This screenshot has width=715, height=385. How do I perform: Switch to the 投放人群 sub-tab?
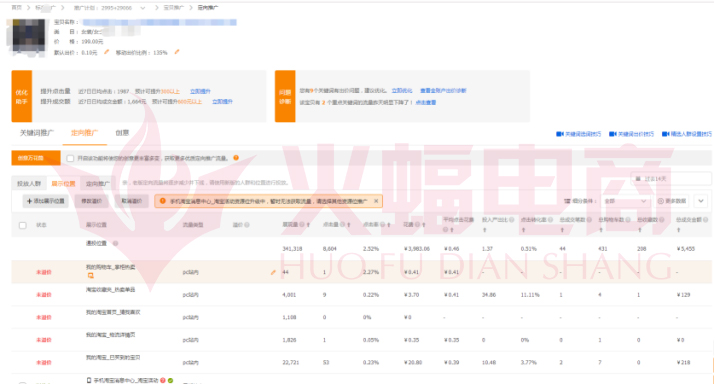(x=29, y=183)
